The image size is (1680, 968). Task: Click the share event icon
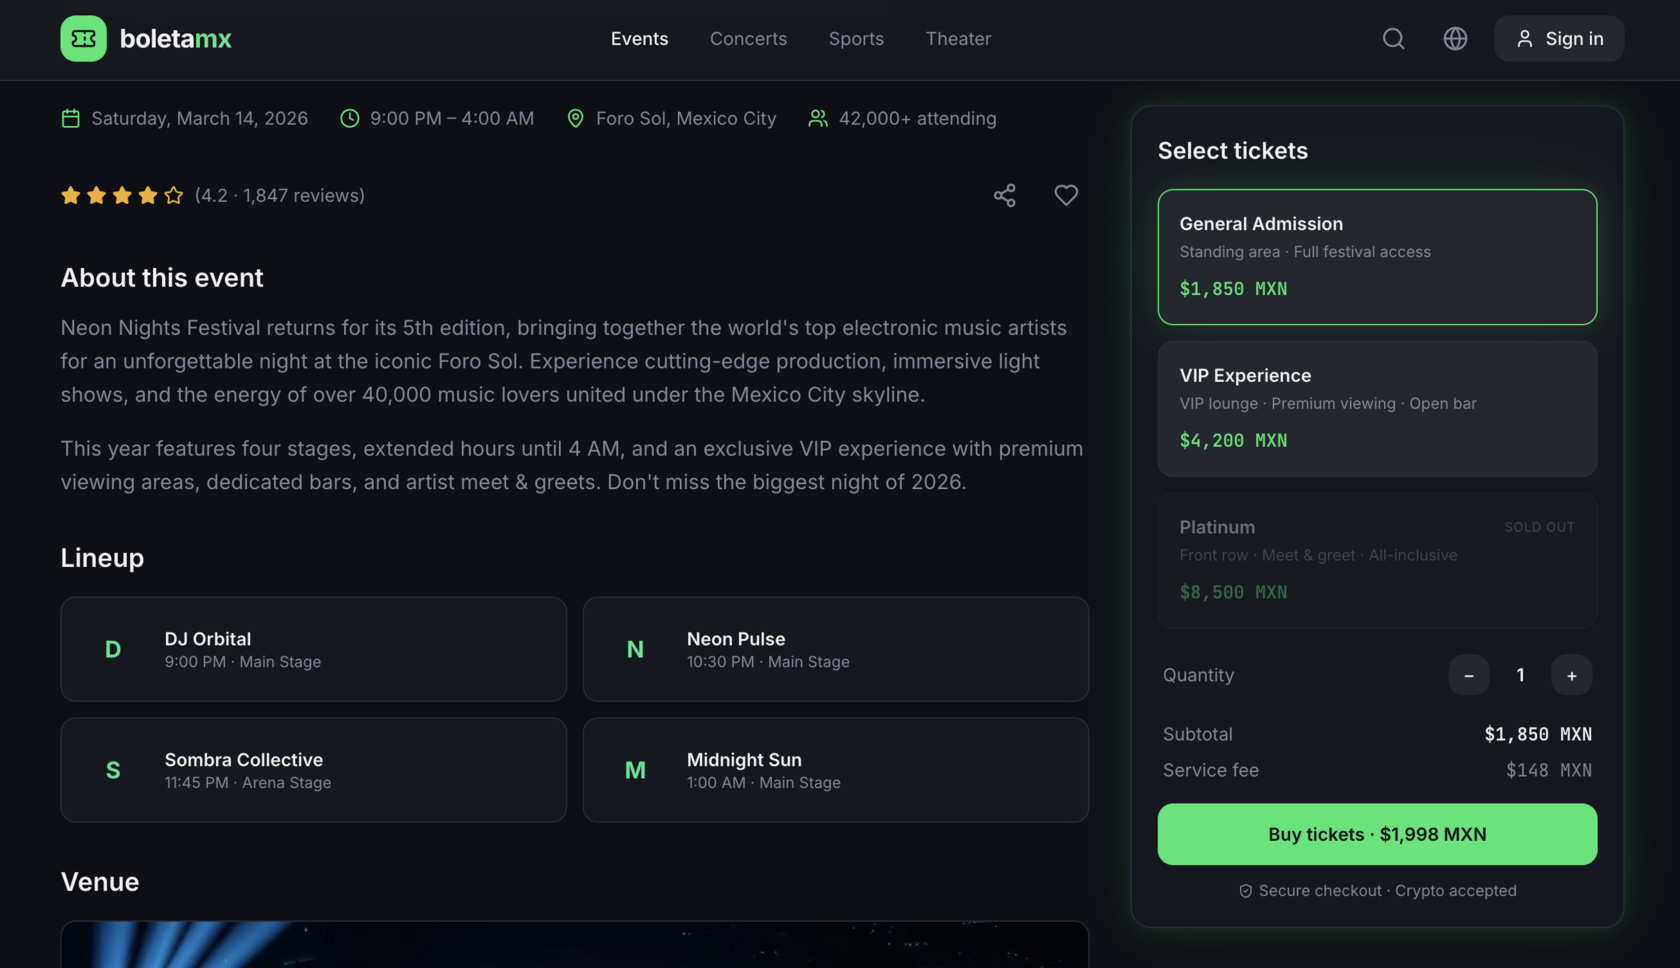1004,195
